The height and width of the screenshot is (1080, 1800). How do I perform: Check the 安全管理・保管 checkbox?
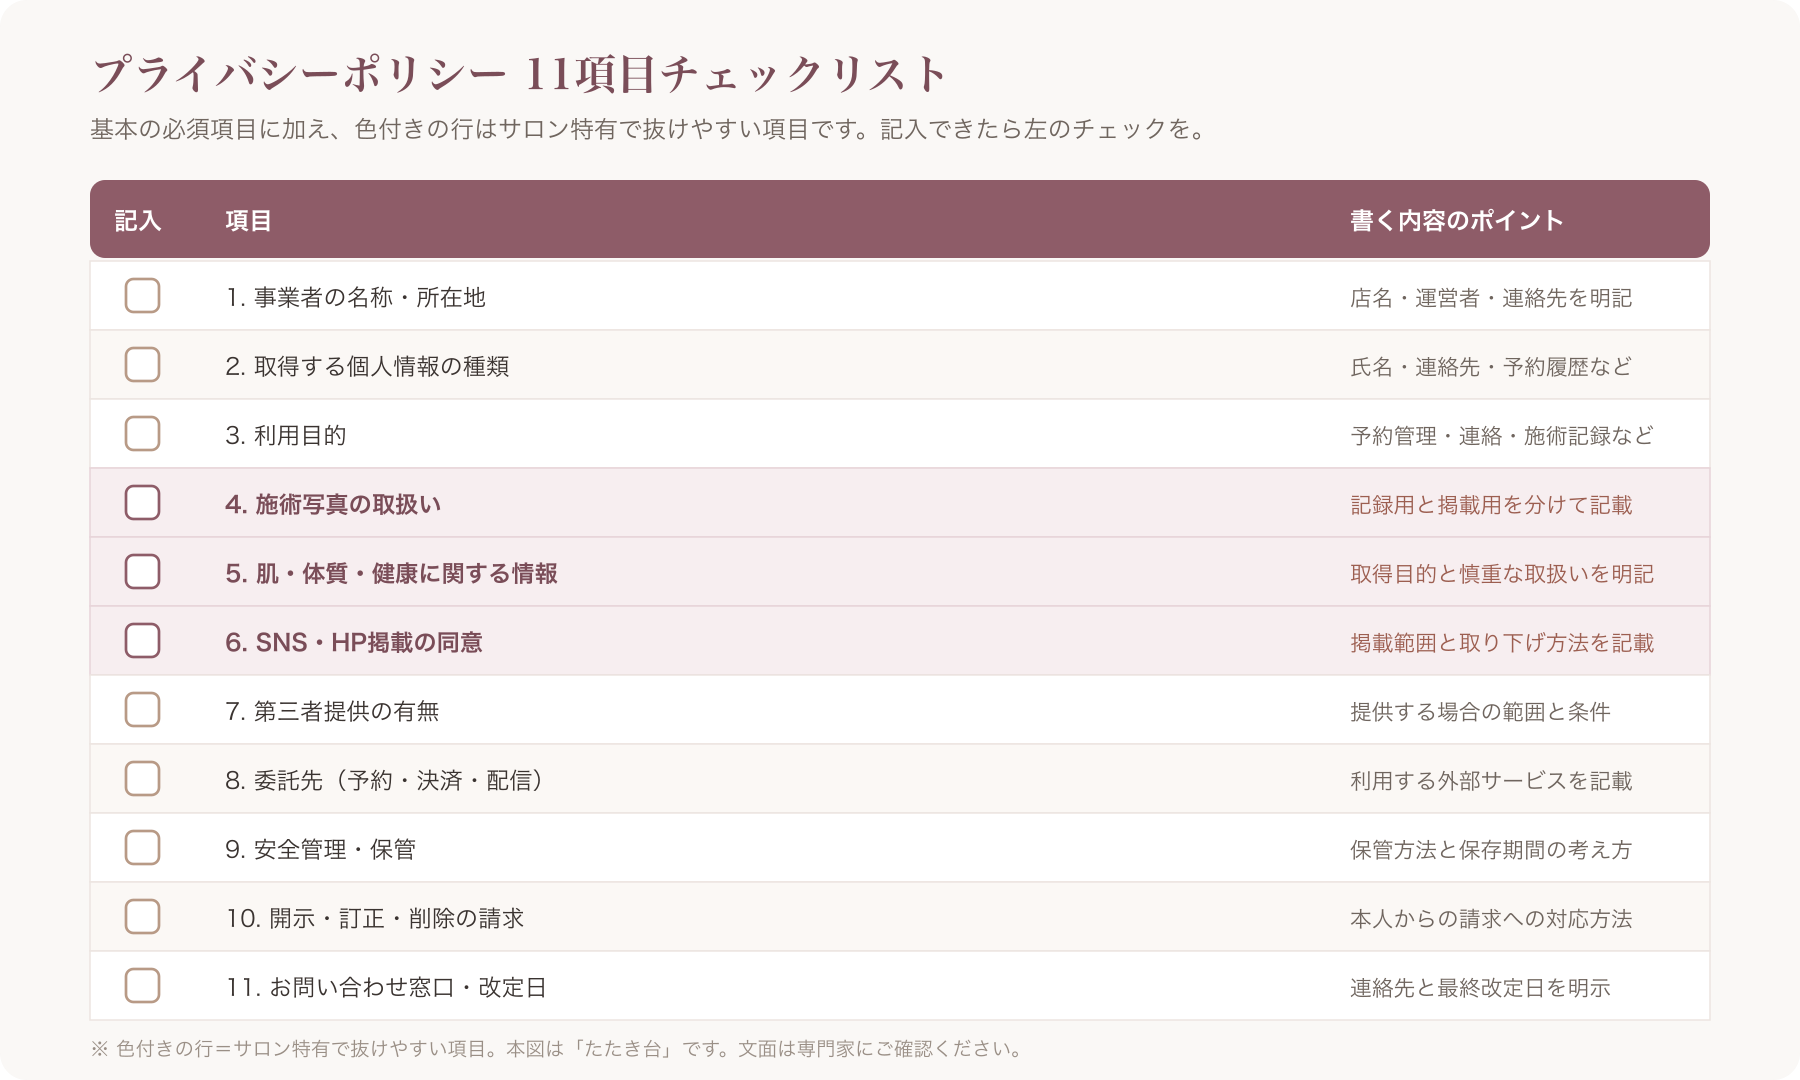point(142,848)
